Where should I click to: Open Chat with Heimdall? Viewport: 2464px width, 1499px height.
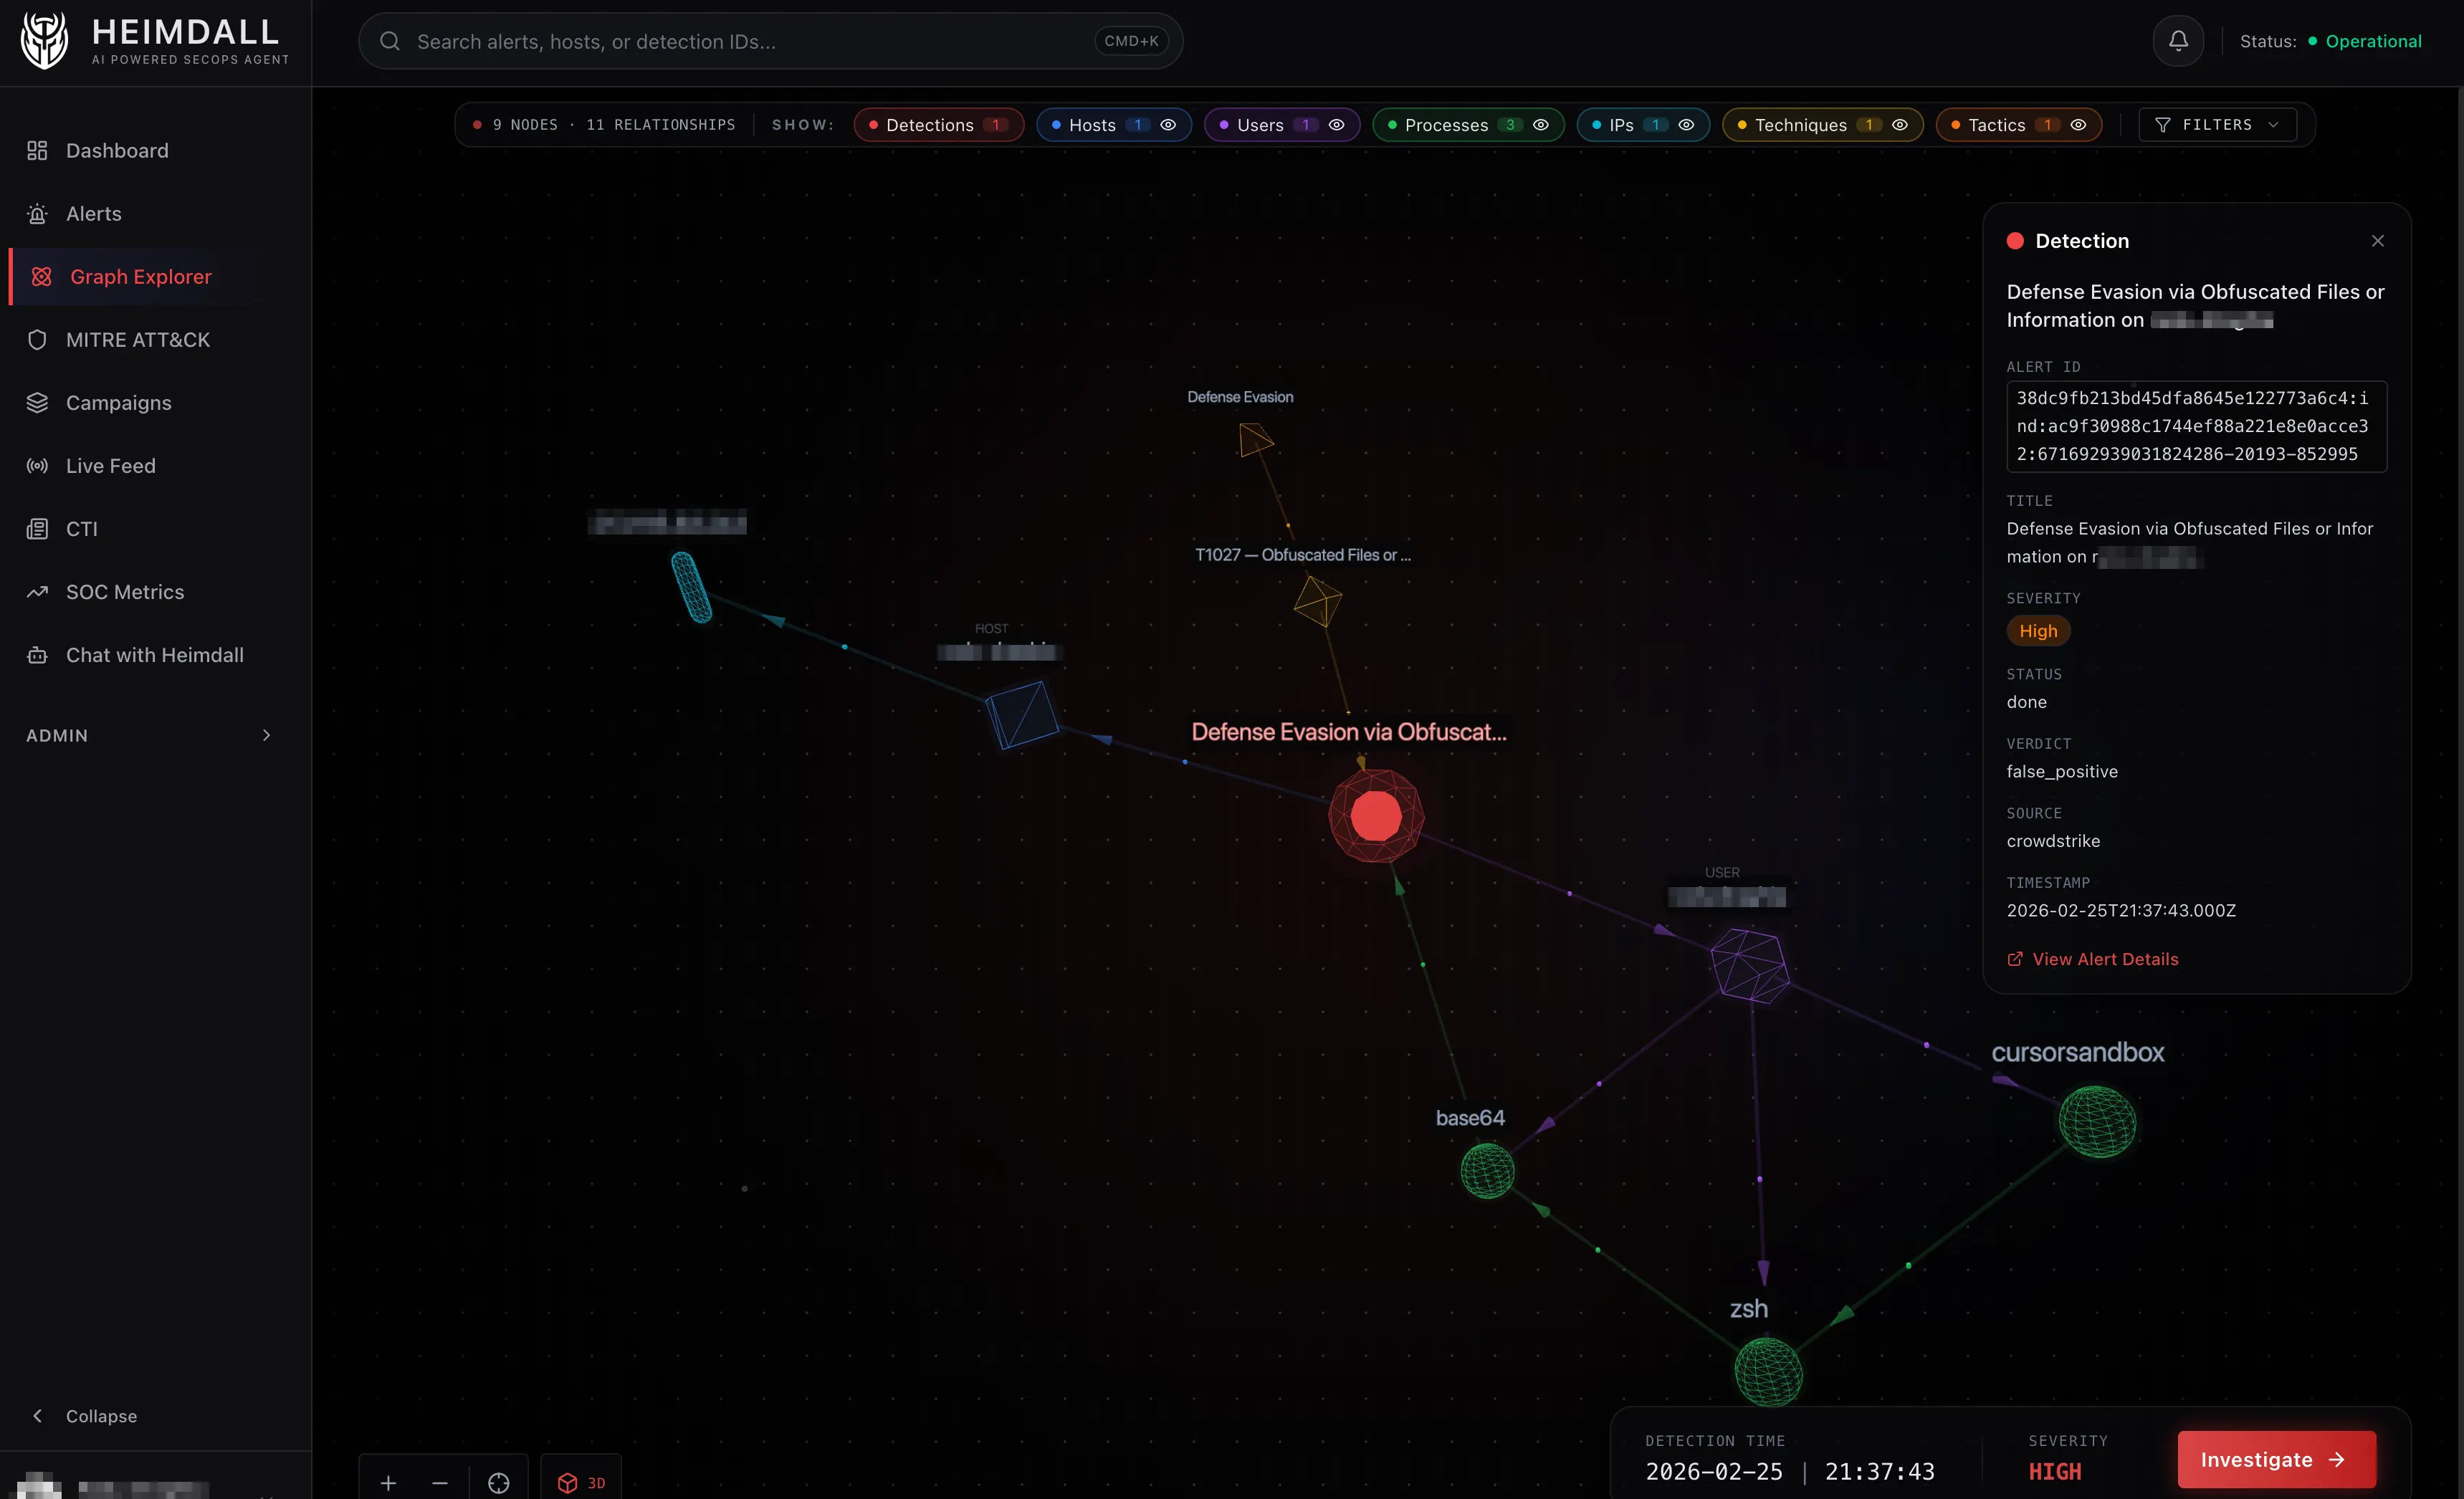click(154, 655)
